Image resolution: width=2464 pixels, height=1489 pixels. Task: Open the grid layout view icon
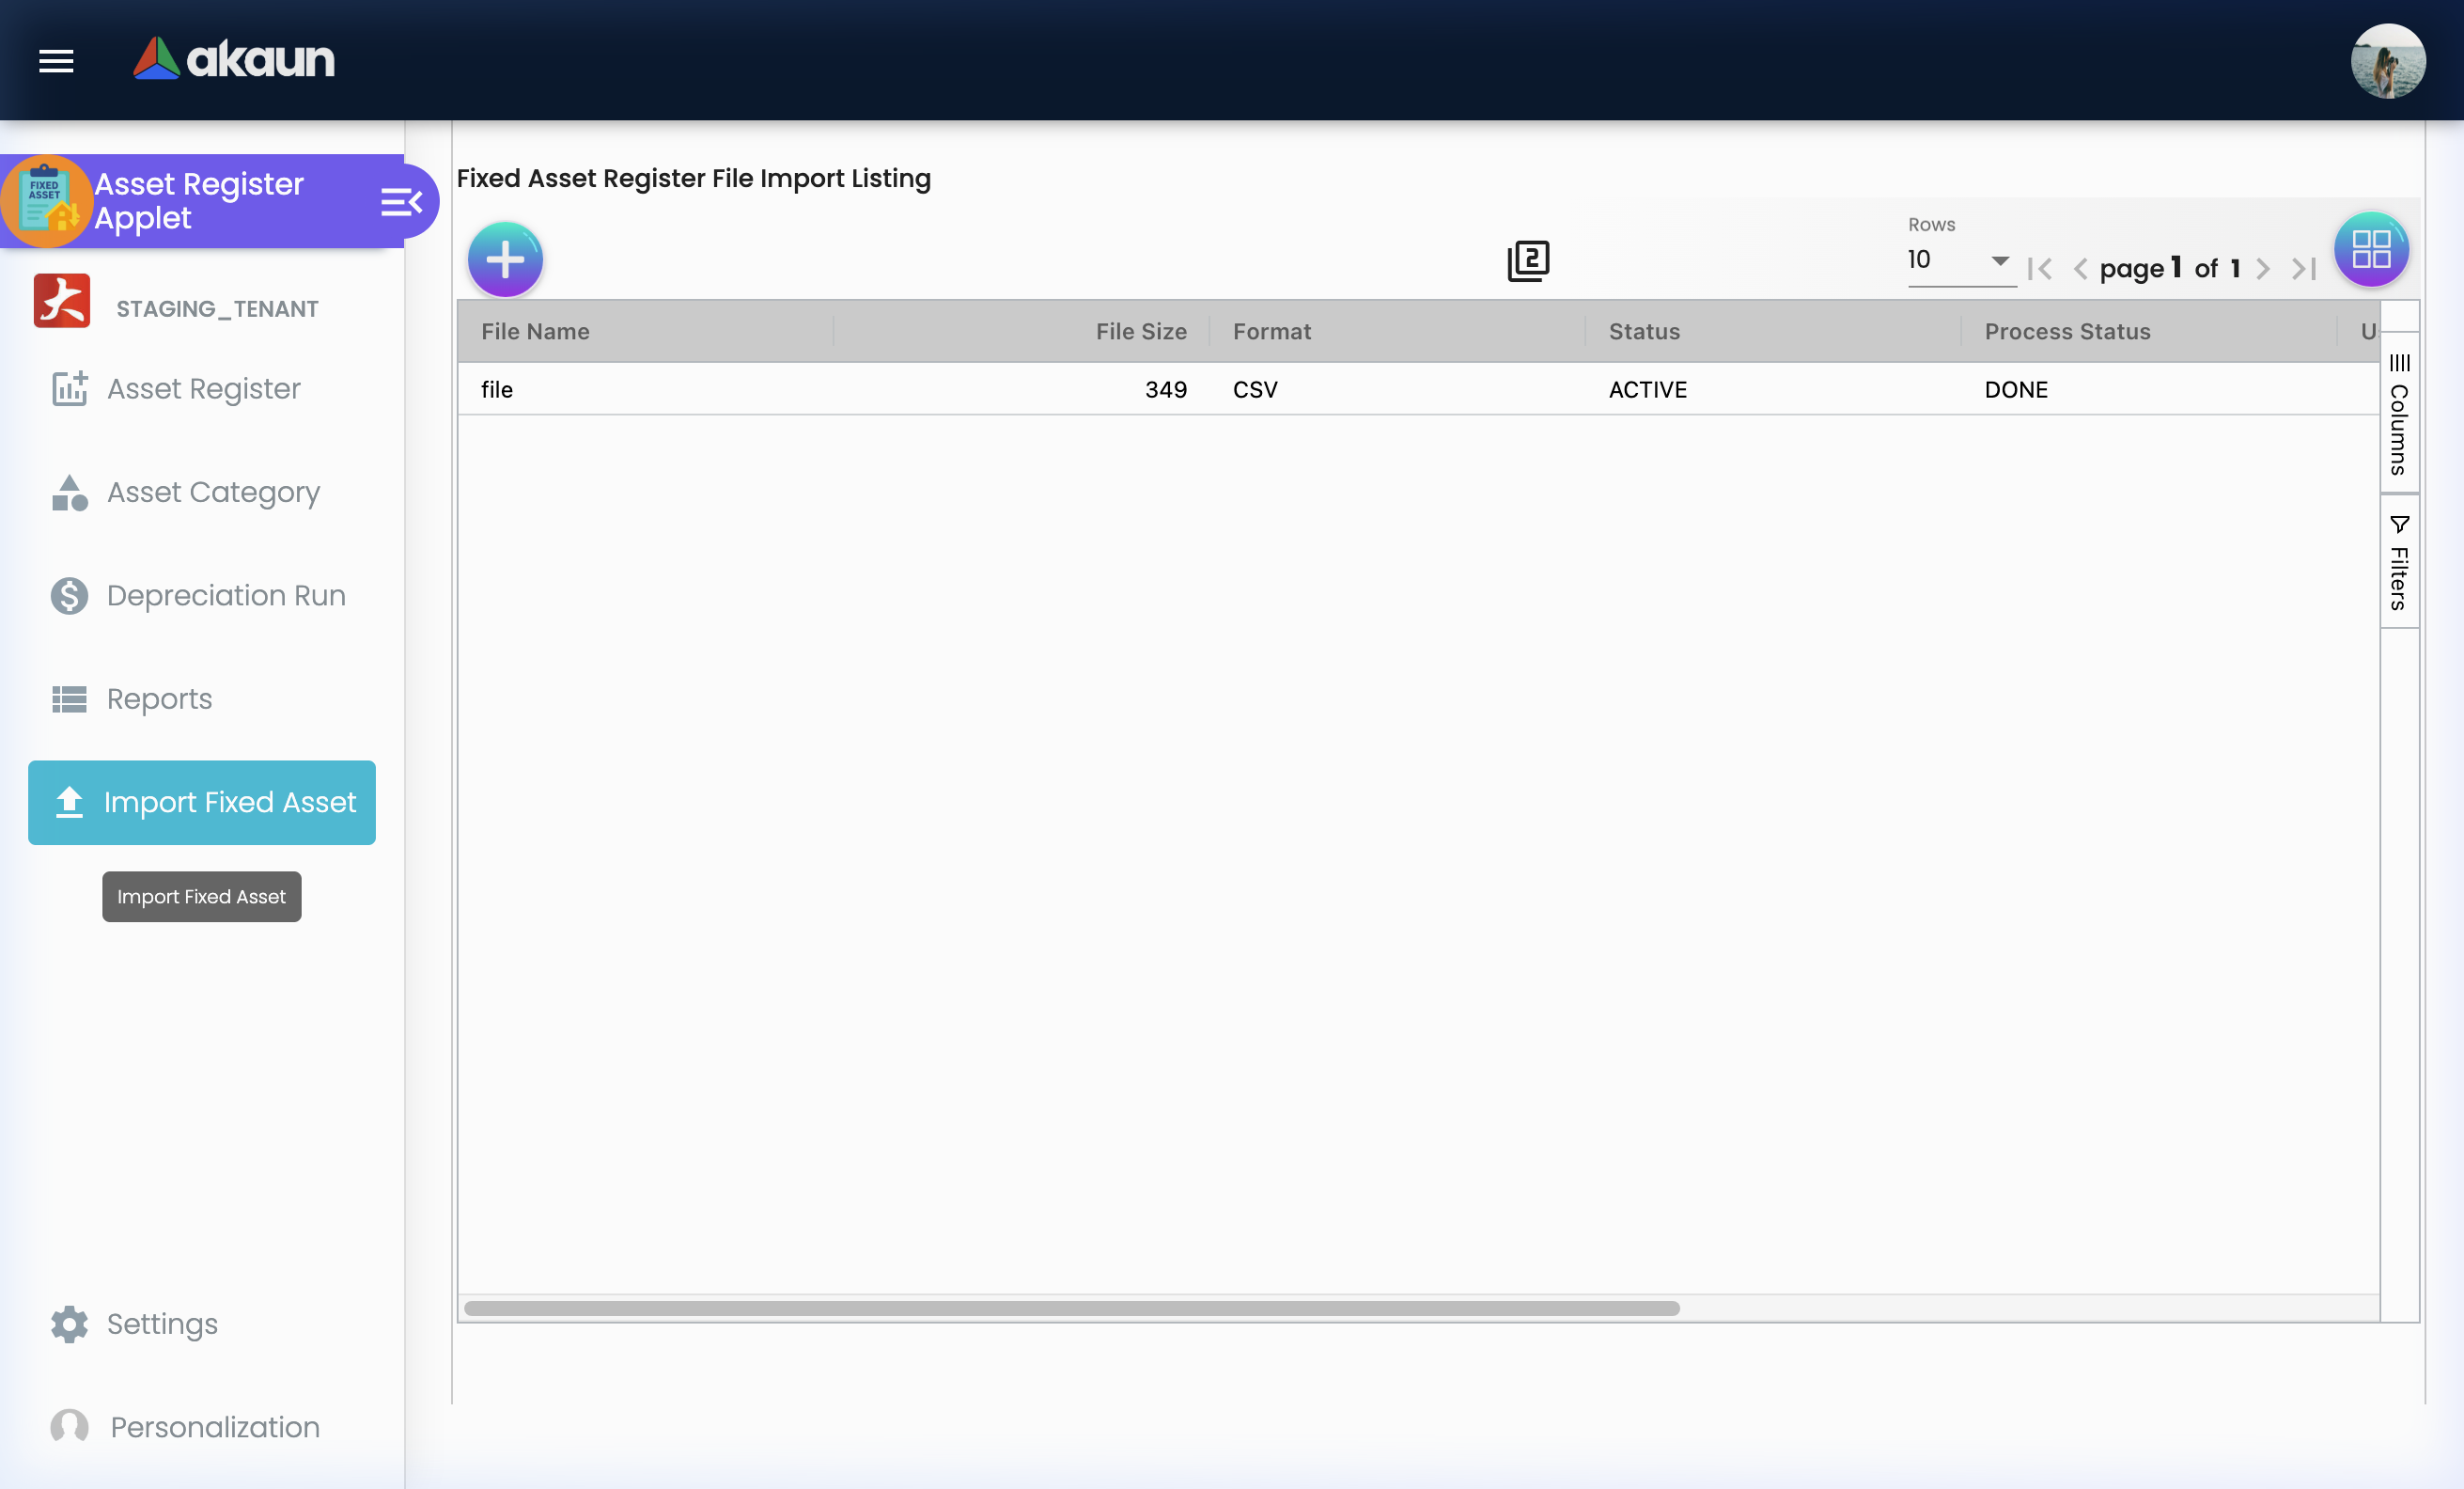click(2370, 250)
